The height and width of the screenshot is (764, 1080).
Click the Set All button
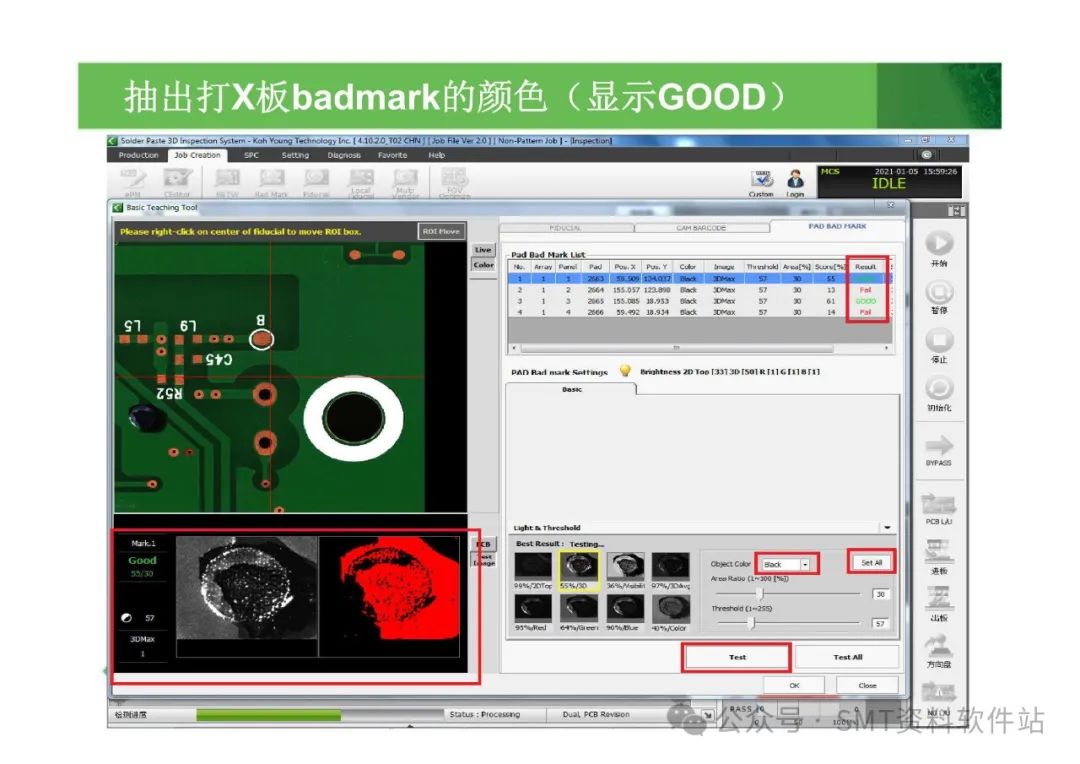tap(871, 563)
